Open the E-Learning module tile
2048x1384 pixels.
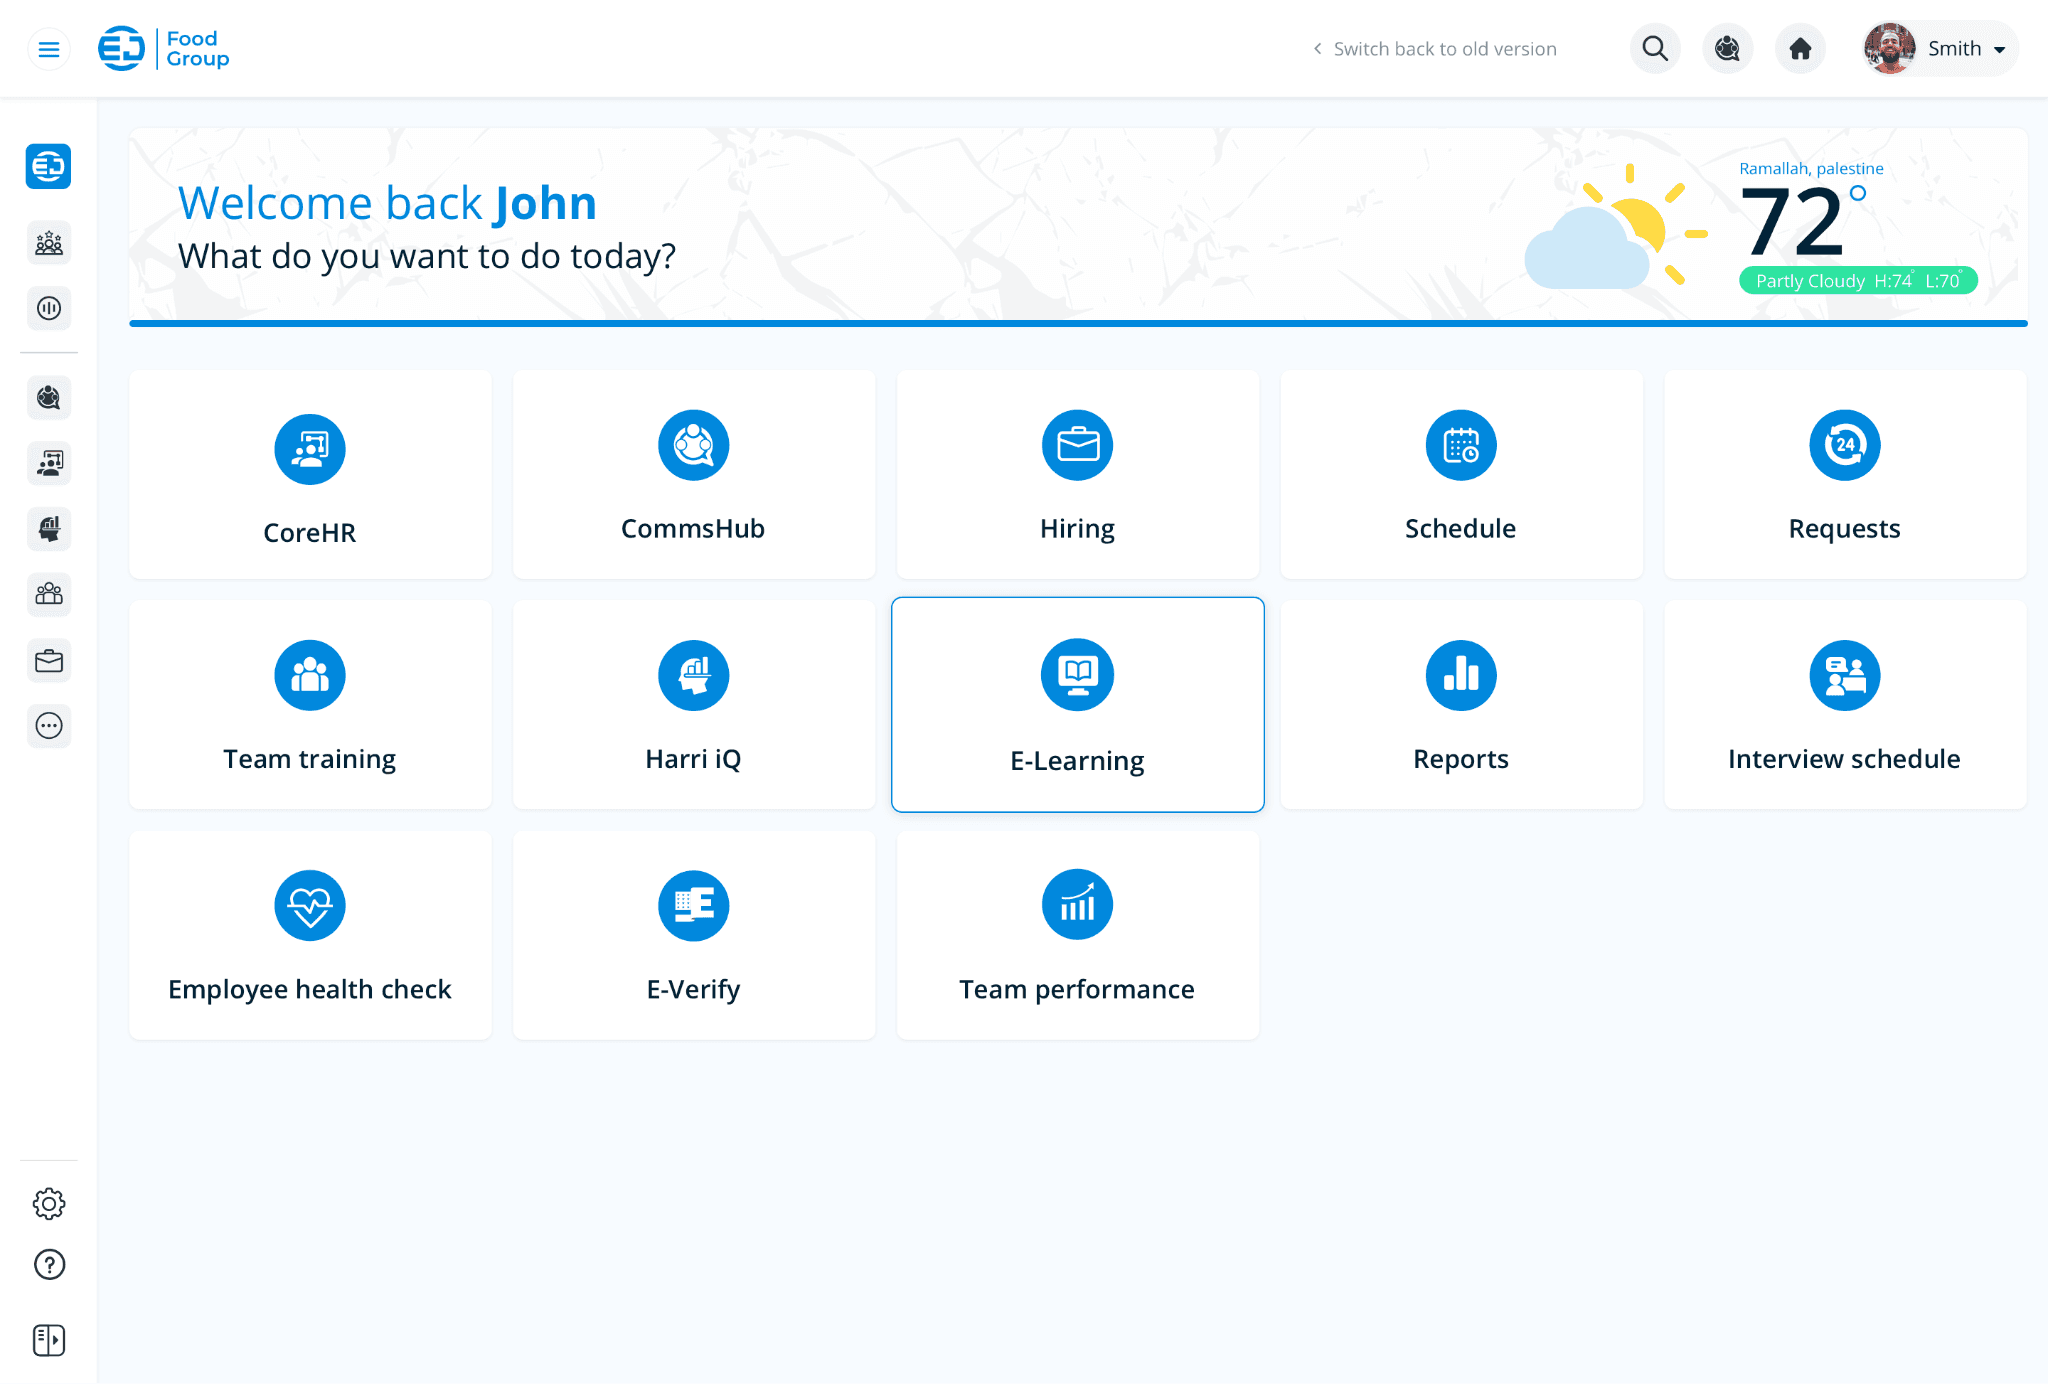[1077, 705]
